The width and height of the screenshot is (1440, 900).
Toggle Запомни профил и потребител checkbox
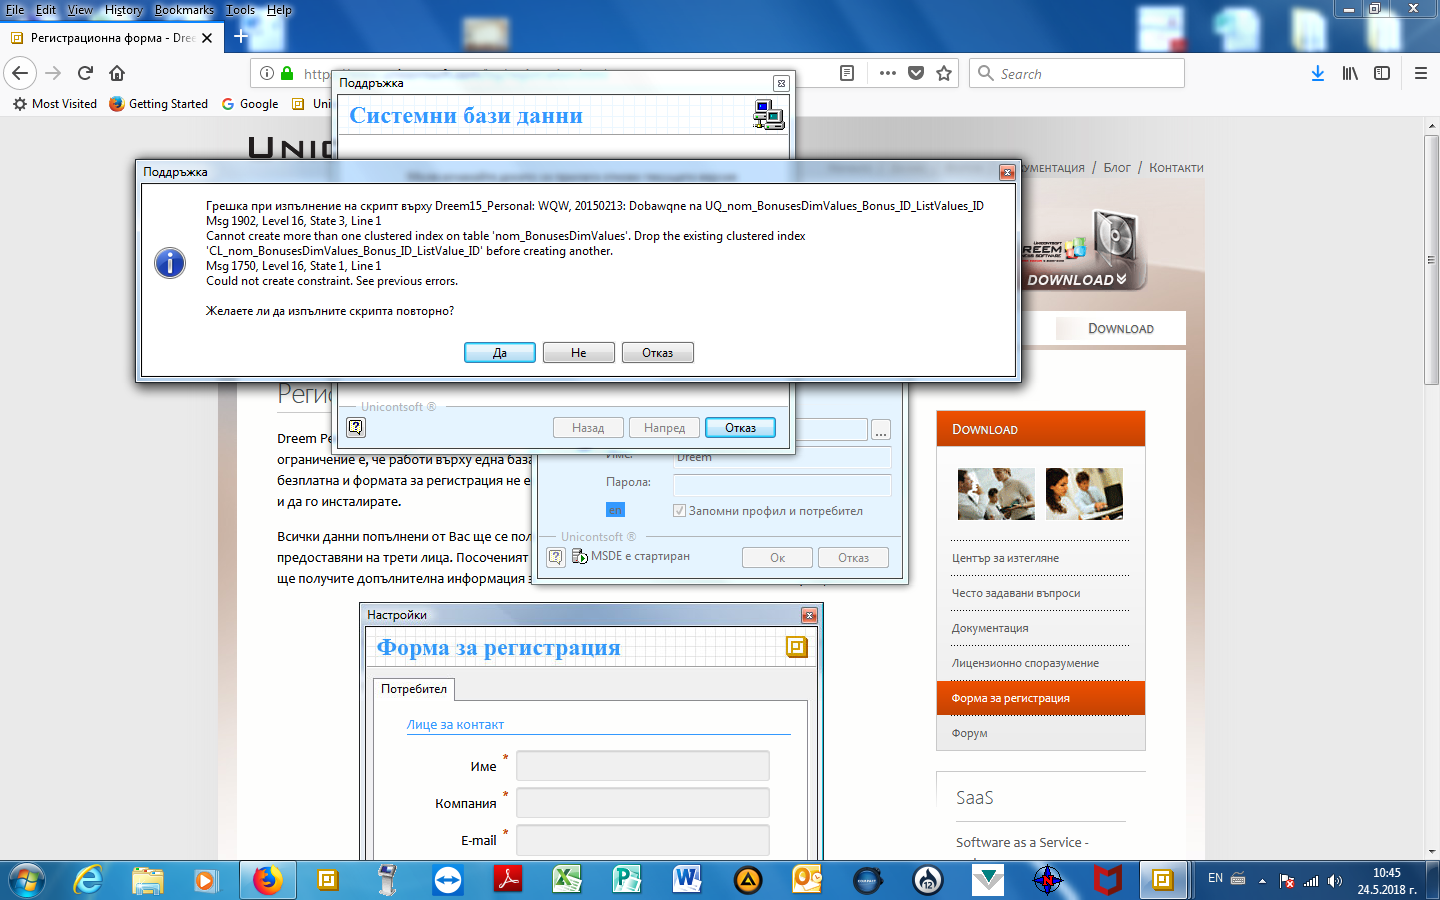679,511
